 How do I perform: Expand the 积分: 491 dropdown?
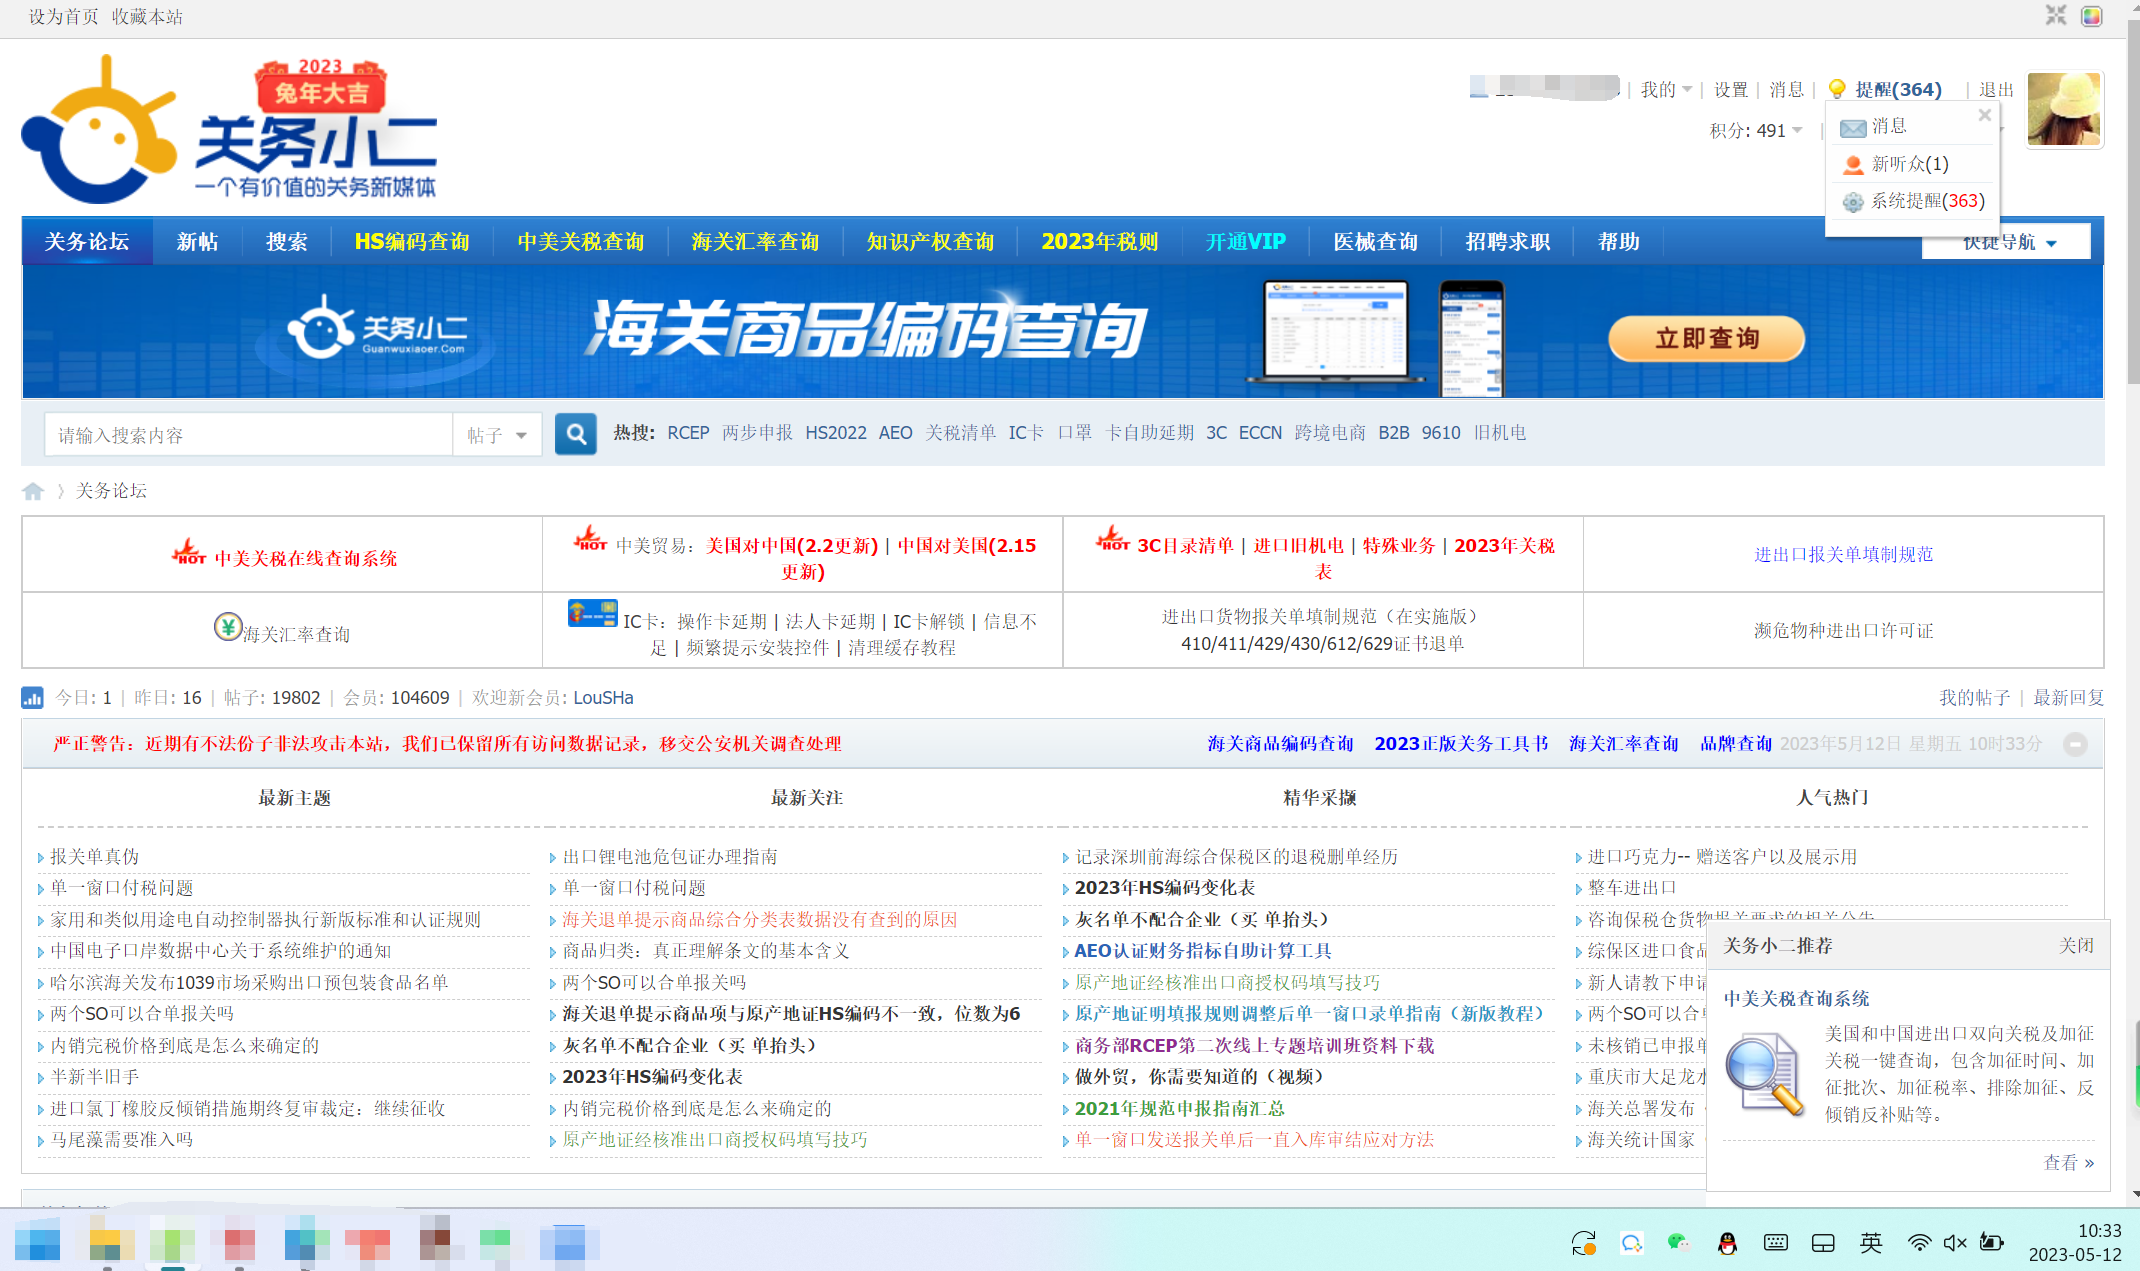1756,131
